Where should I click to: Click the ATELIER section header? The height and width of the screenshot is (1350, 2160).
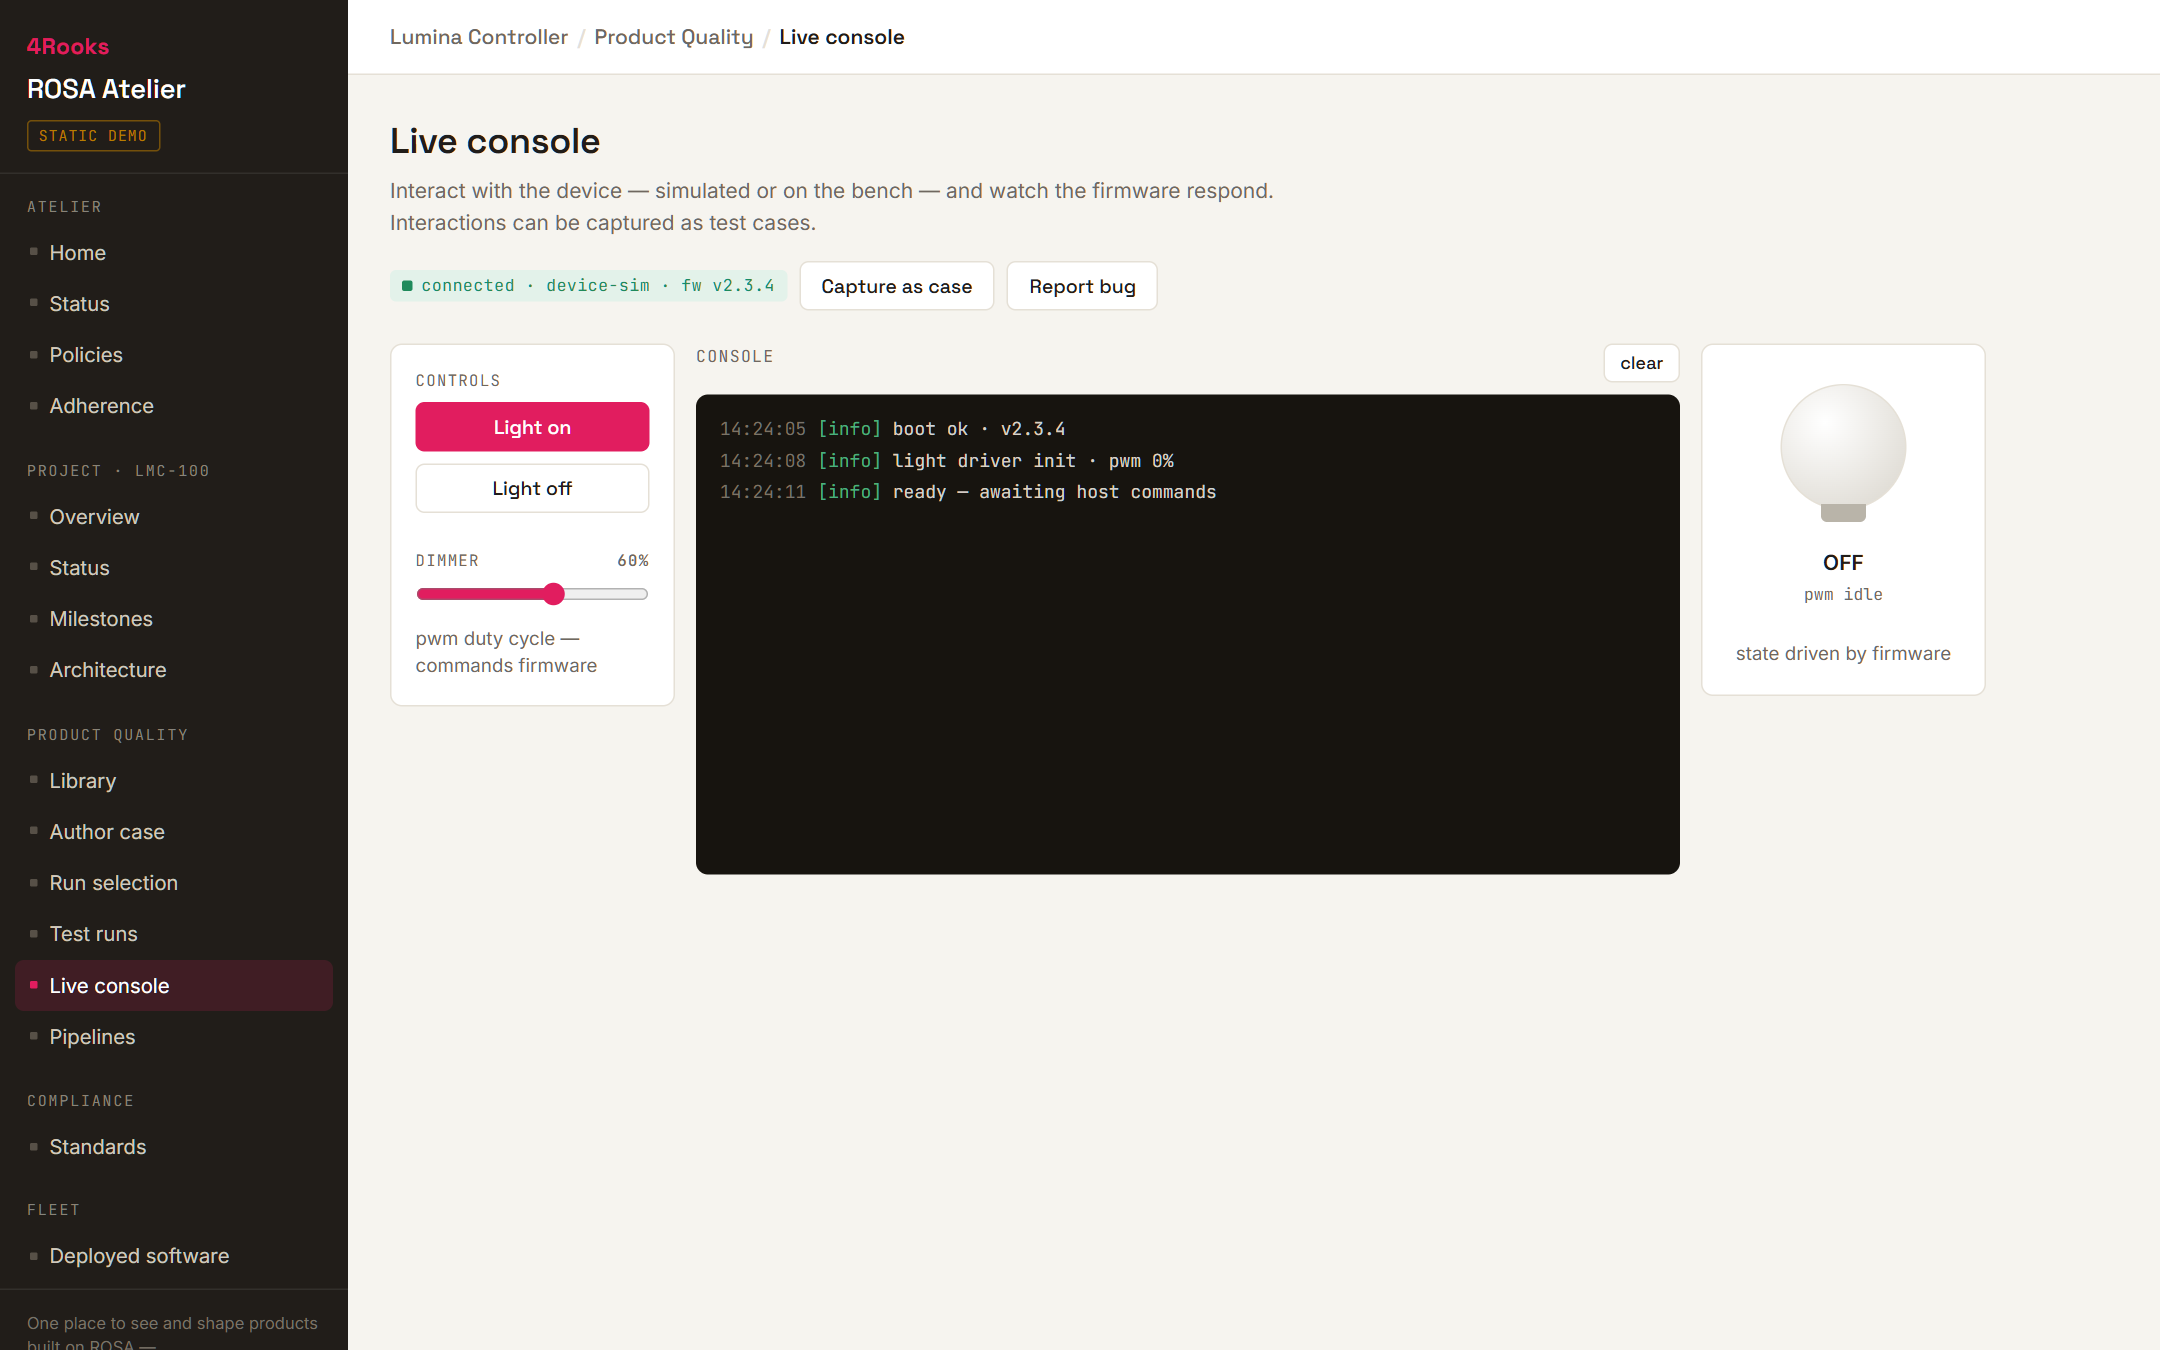(x=64, y=207)
